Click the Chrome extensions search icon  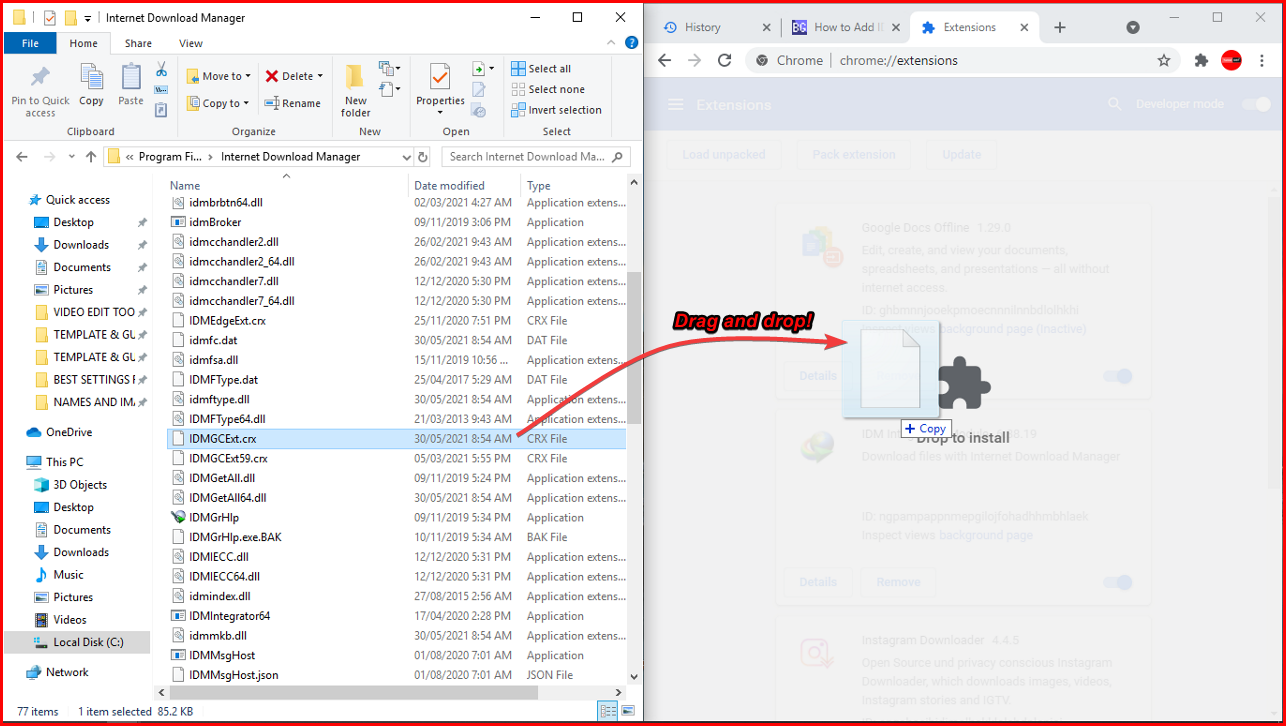click(1115, 104)
